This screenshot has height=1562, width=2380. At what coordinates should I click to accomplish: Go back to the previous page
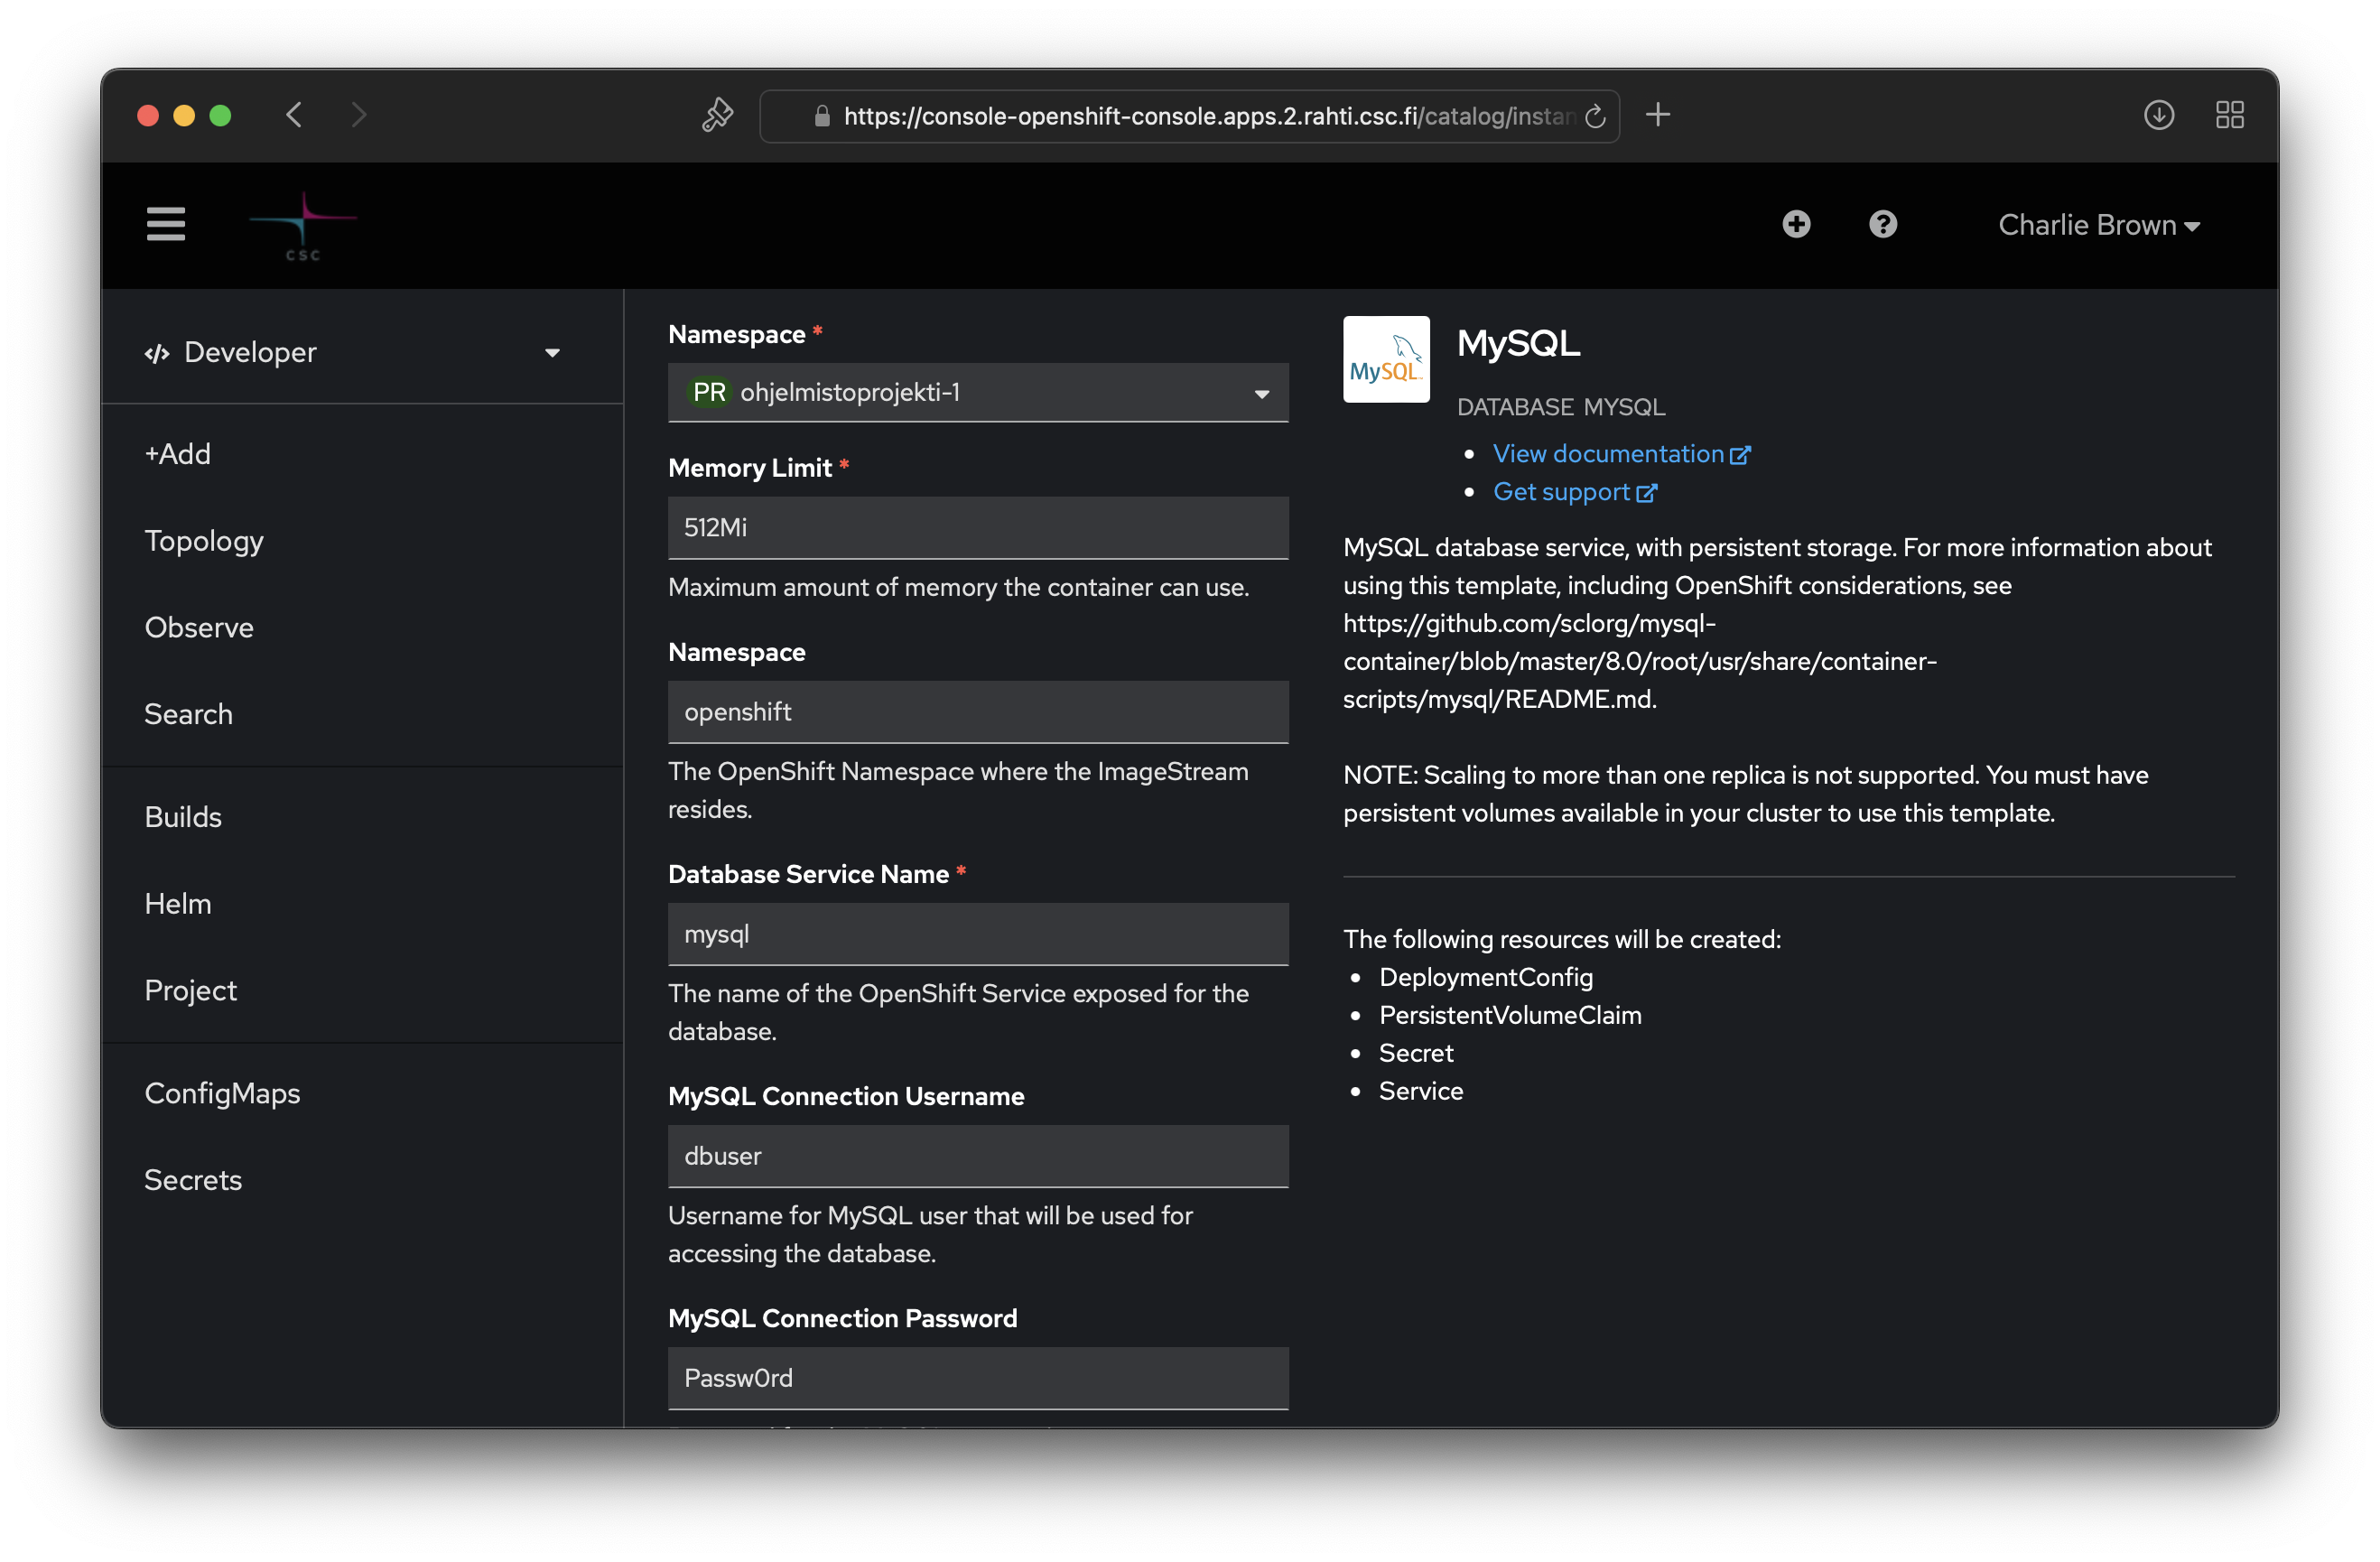click(294, 115)
